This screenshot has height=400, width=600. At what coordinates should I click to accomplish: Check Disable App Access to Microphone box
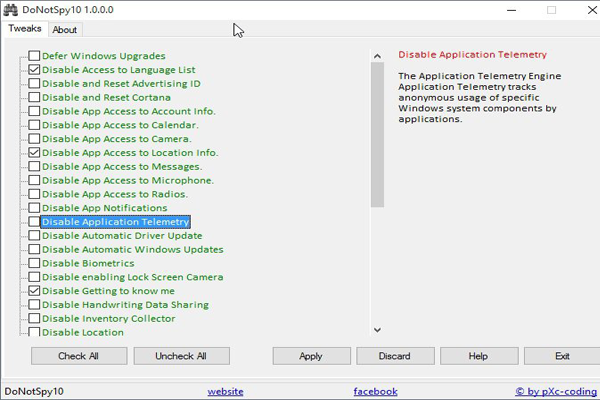(x=34, y=180)
